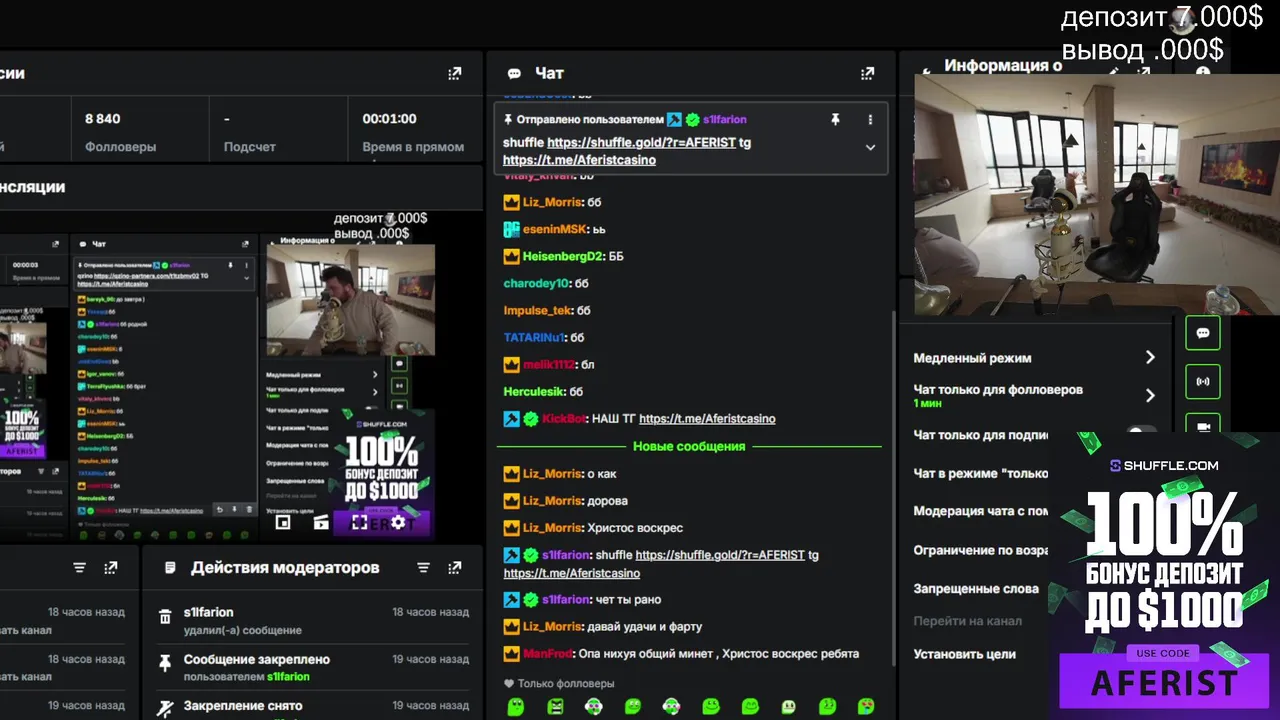Click the Только фолловеры label
The height and width of the screenshot is (720, 1280).
click(x=566, y=684)
